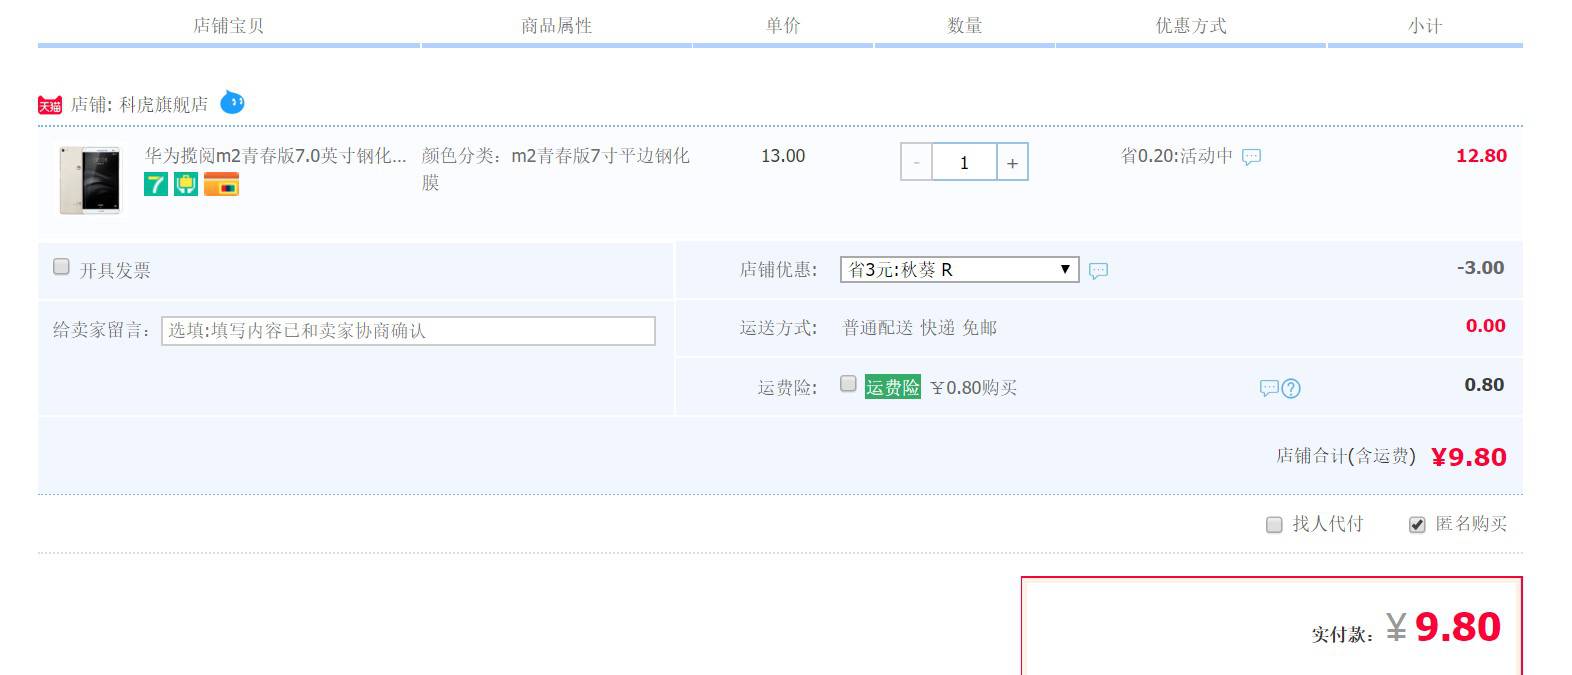Click shipping method text 普通配送 快递 免邮
This screenshot has height=675, width=1572.
point(920,328)
